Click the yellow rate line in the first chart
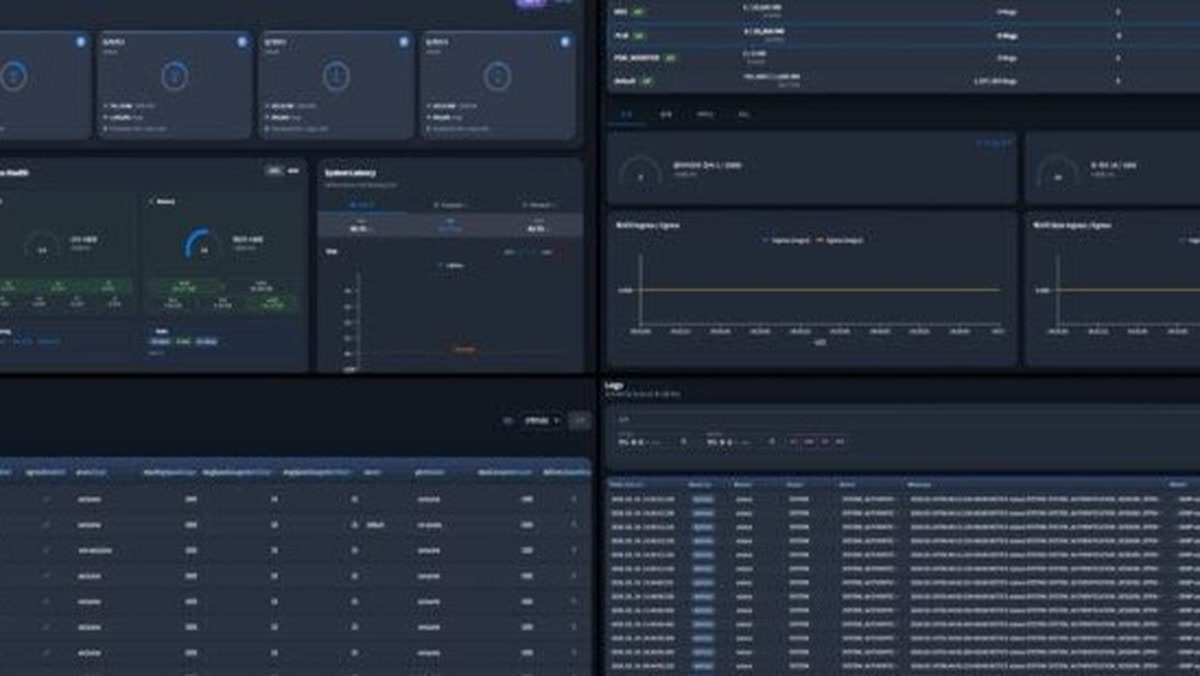This screenshot has height=676, width=1200. click(x=820, y=290)
